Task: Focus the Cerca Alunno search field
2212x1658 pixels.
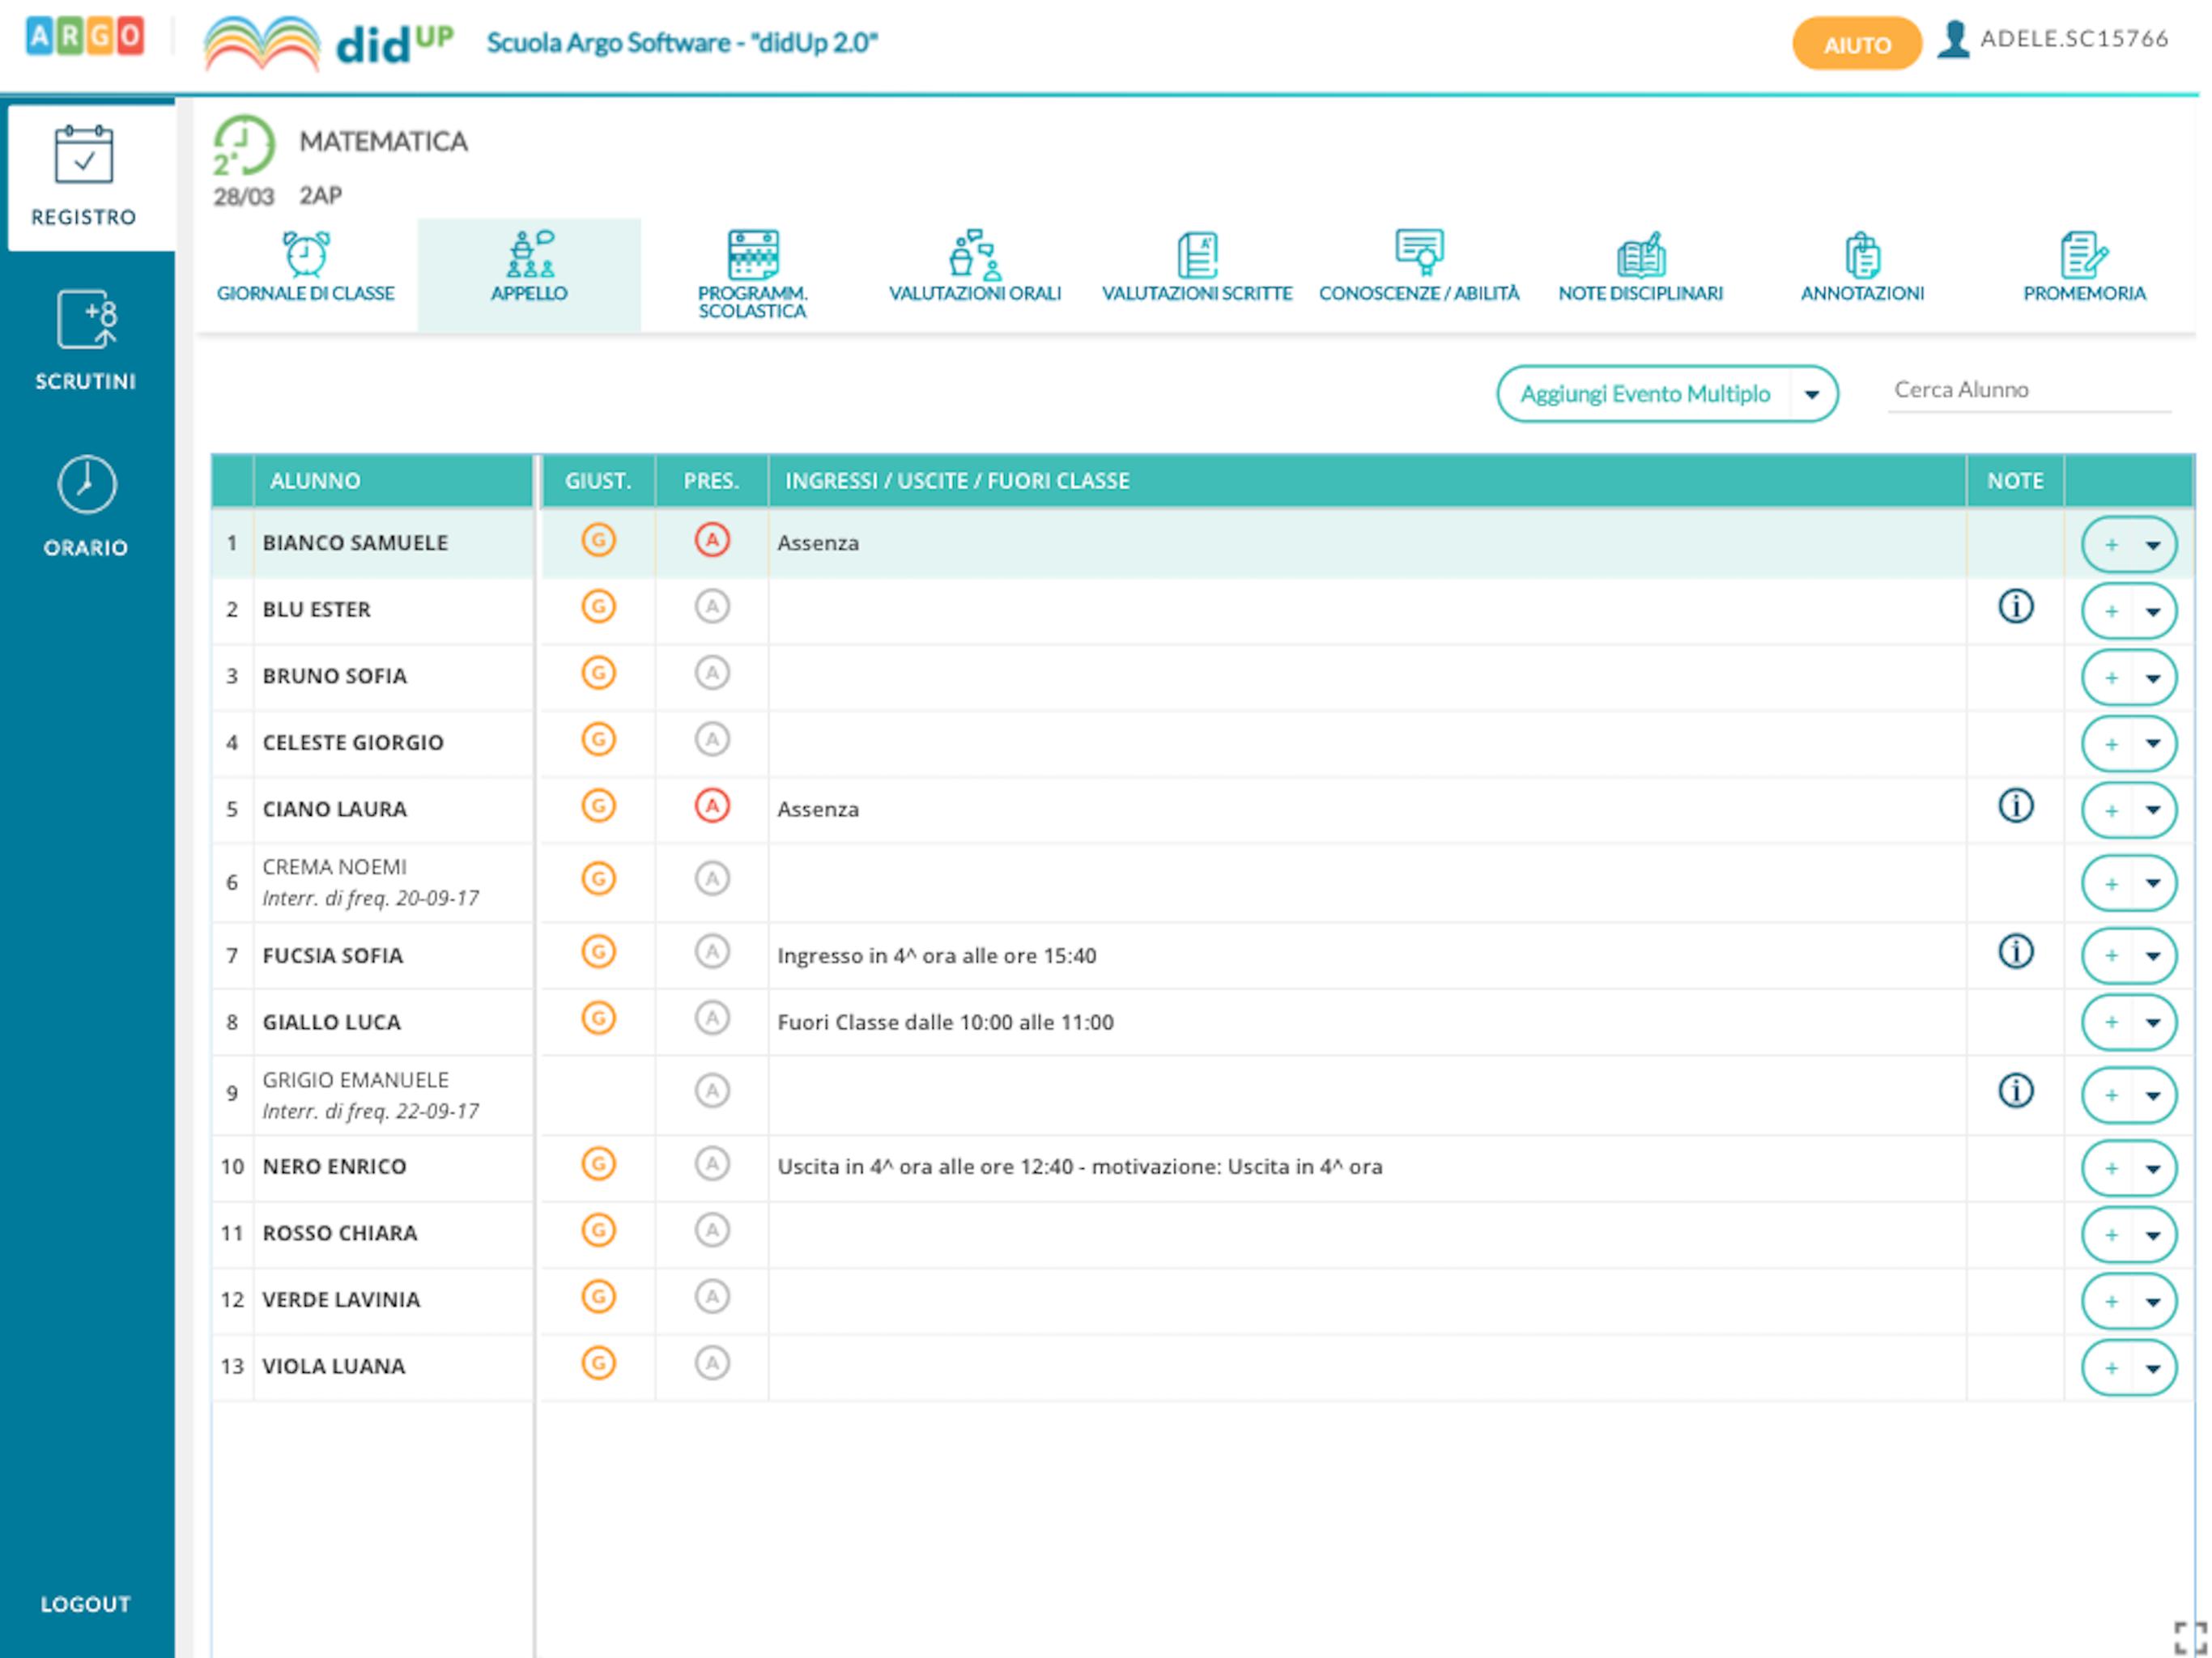Action: click(2028, 390)
